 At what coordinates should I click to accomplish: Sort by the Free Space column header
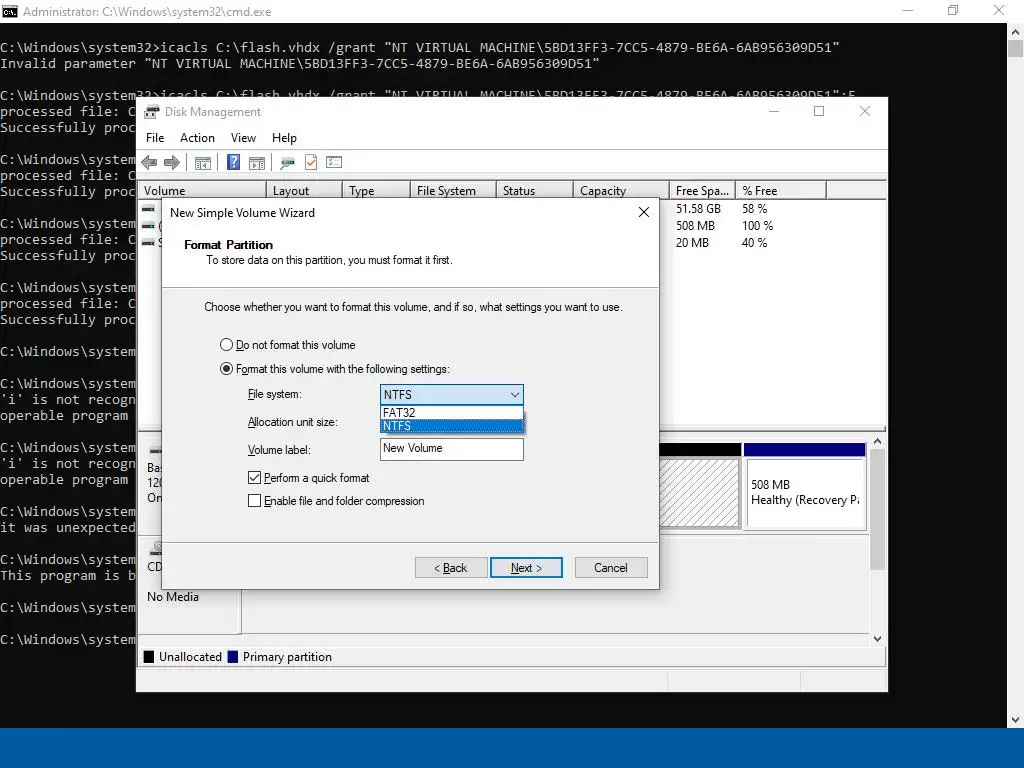point(703,191)
